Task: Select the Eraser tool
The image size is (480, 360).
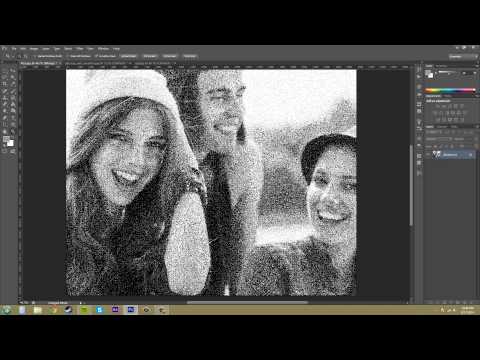Action: tap(5, 104)
